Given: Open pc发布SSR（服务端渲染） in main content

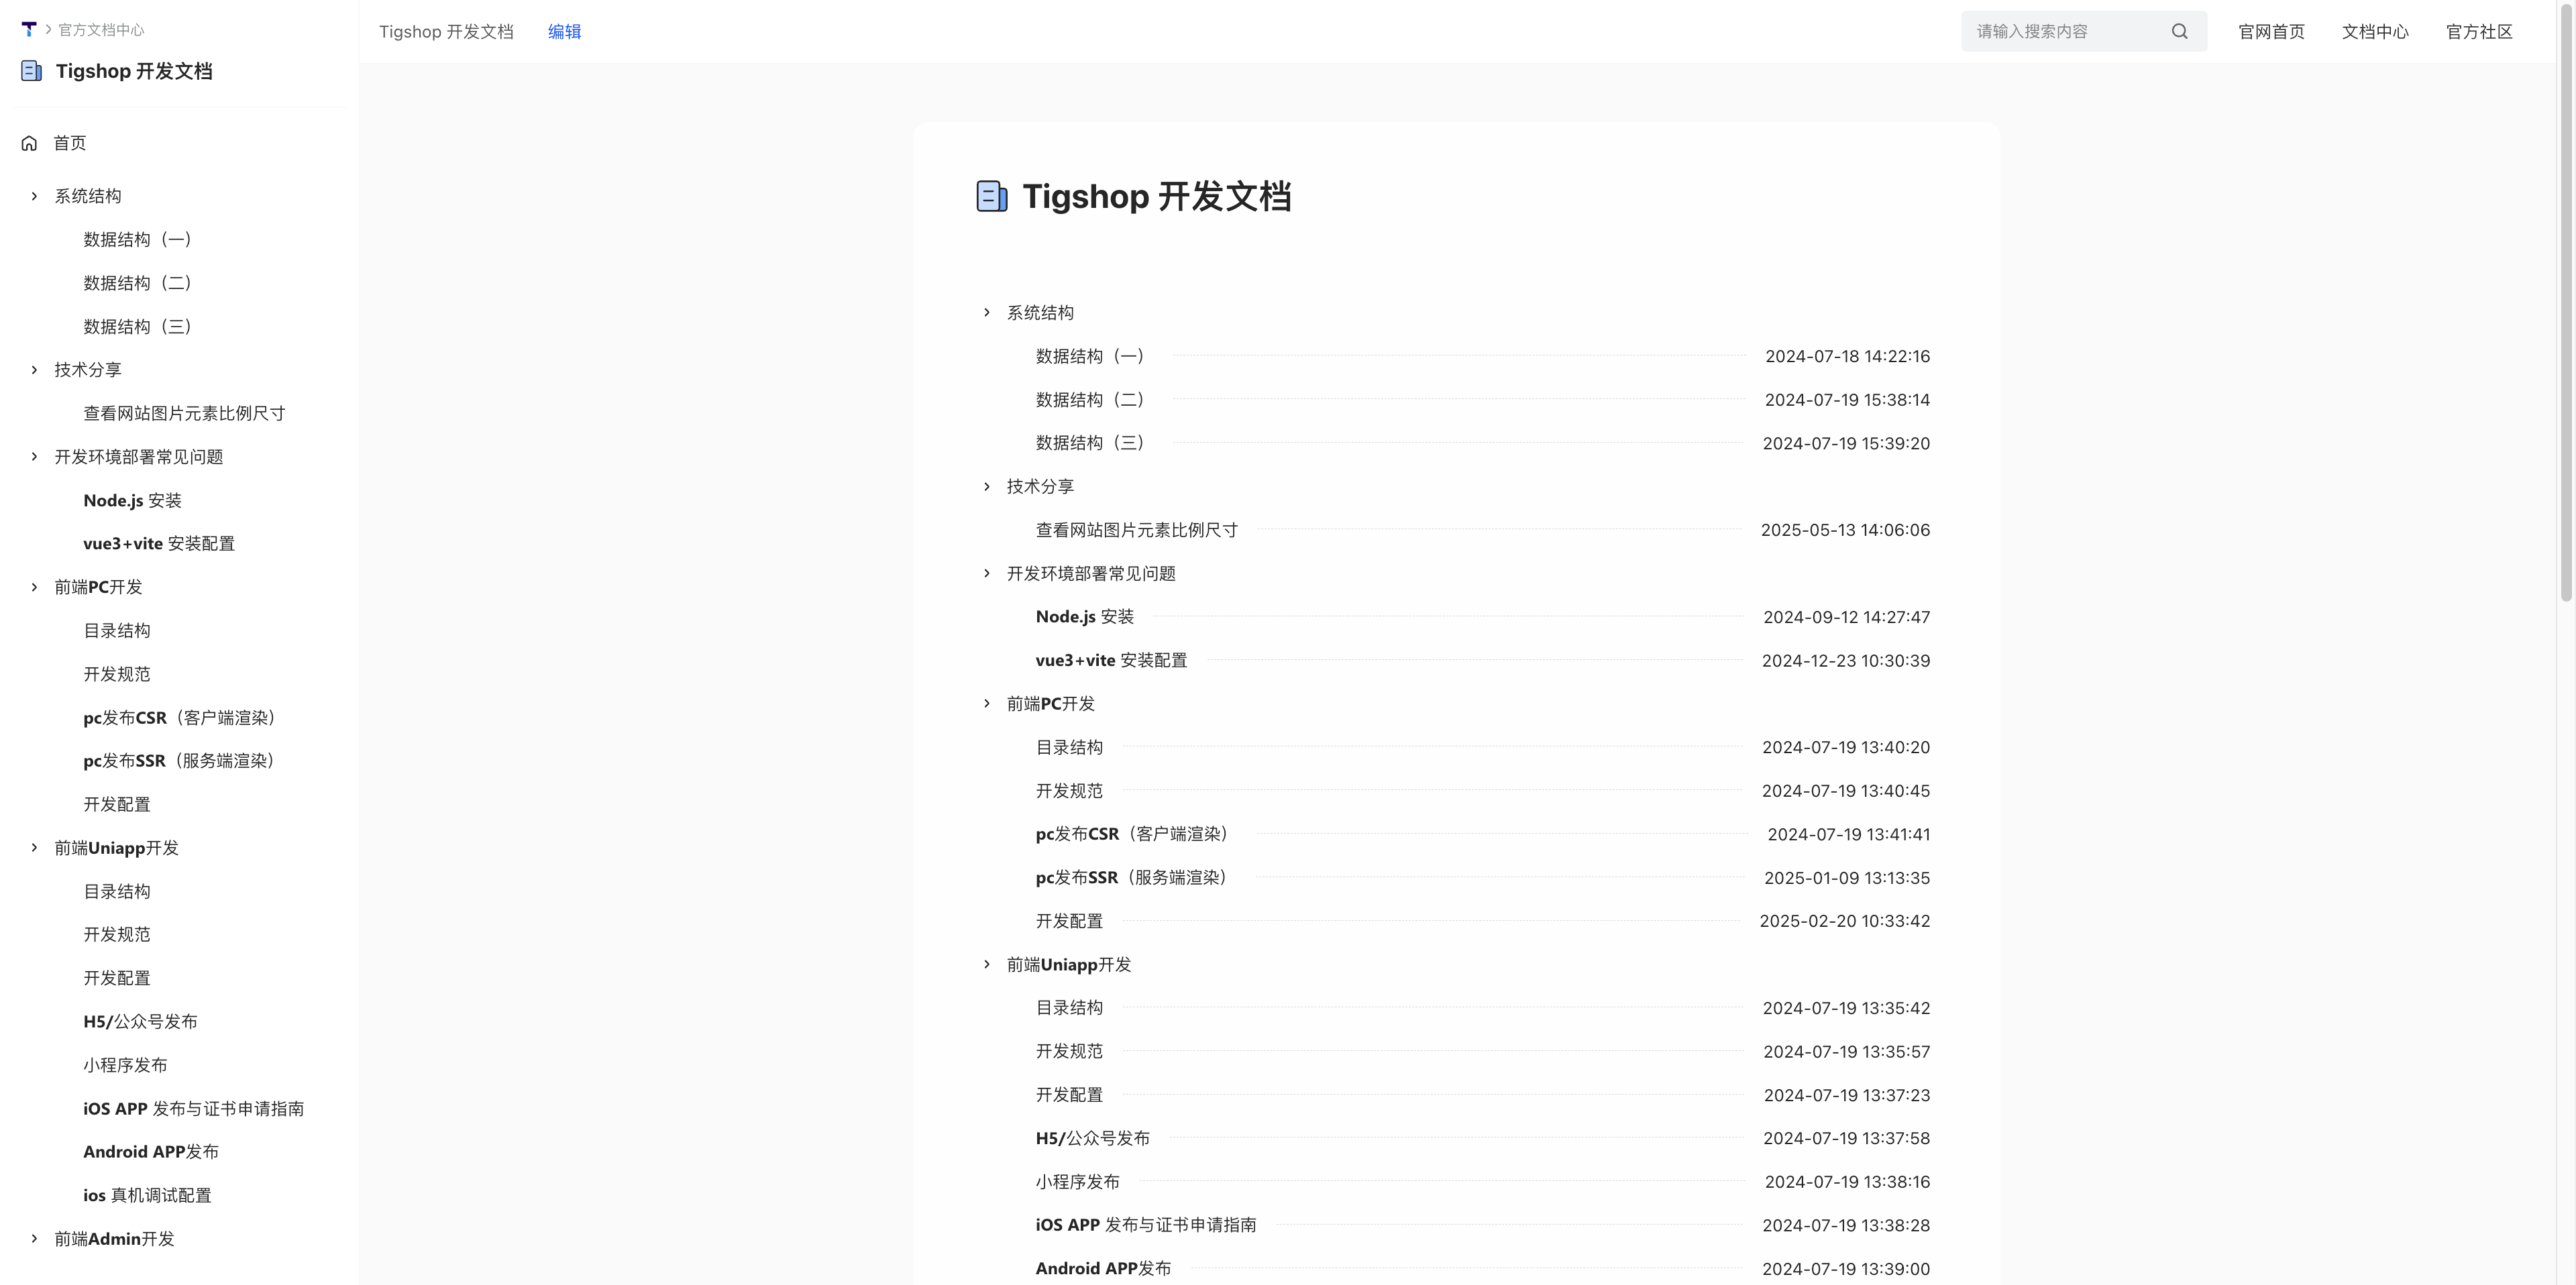Looking at the screenshot, I should (1132, 878).
